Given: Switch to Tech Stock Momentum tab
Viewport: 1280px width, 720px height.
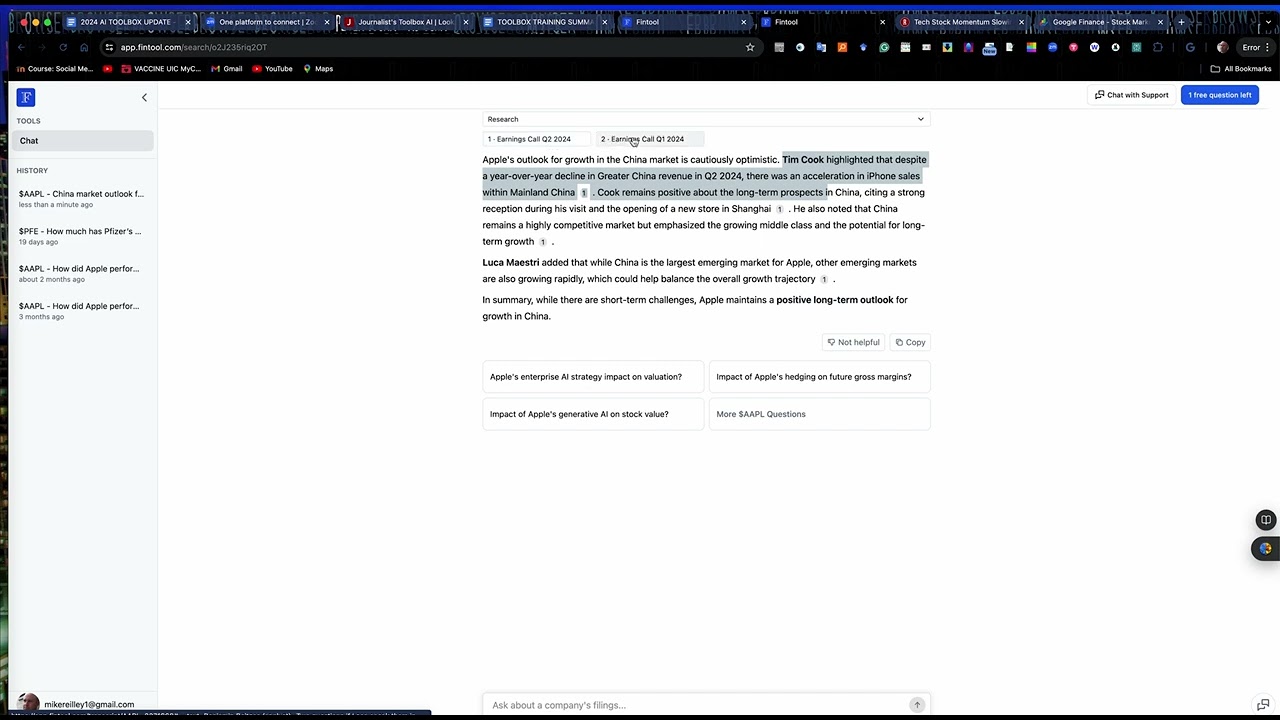Looking at the screenshot, I should pyautogui.click(x=961, y=22).
